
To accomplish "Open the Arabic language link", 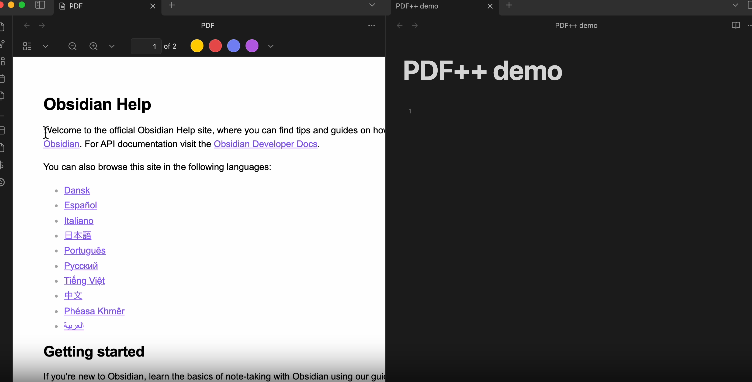I will tap(74, 326).
